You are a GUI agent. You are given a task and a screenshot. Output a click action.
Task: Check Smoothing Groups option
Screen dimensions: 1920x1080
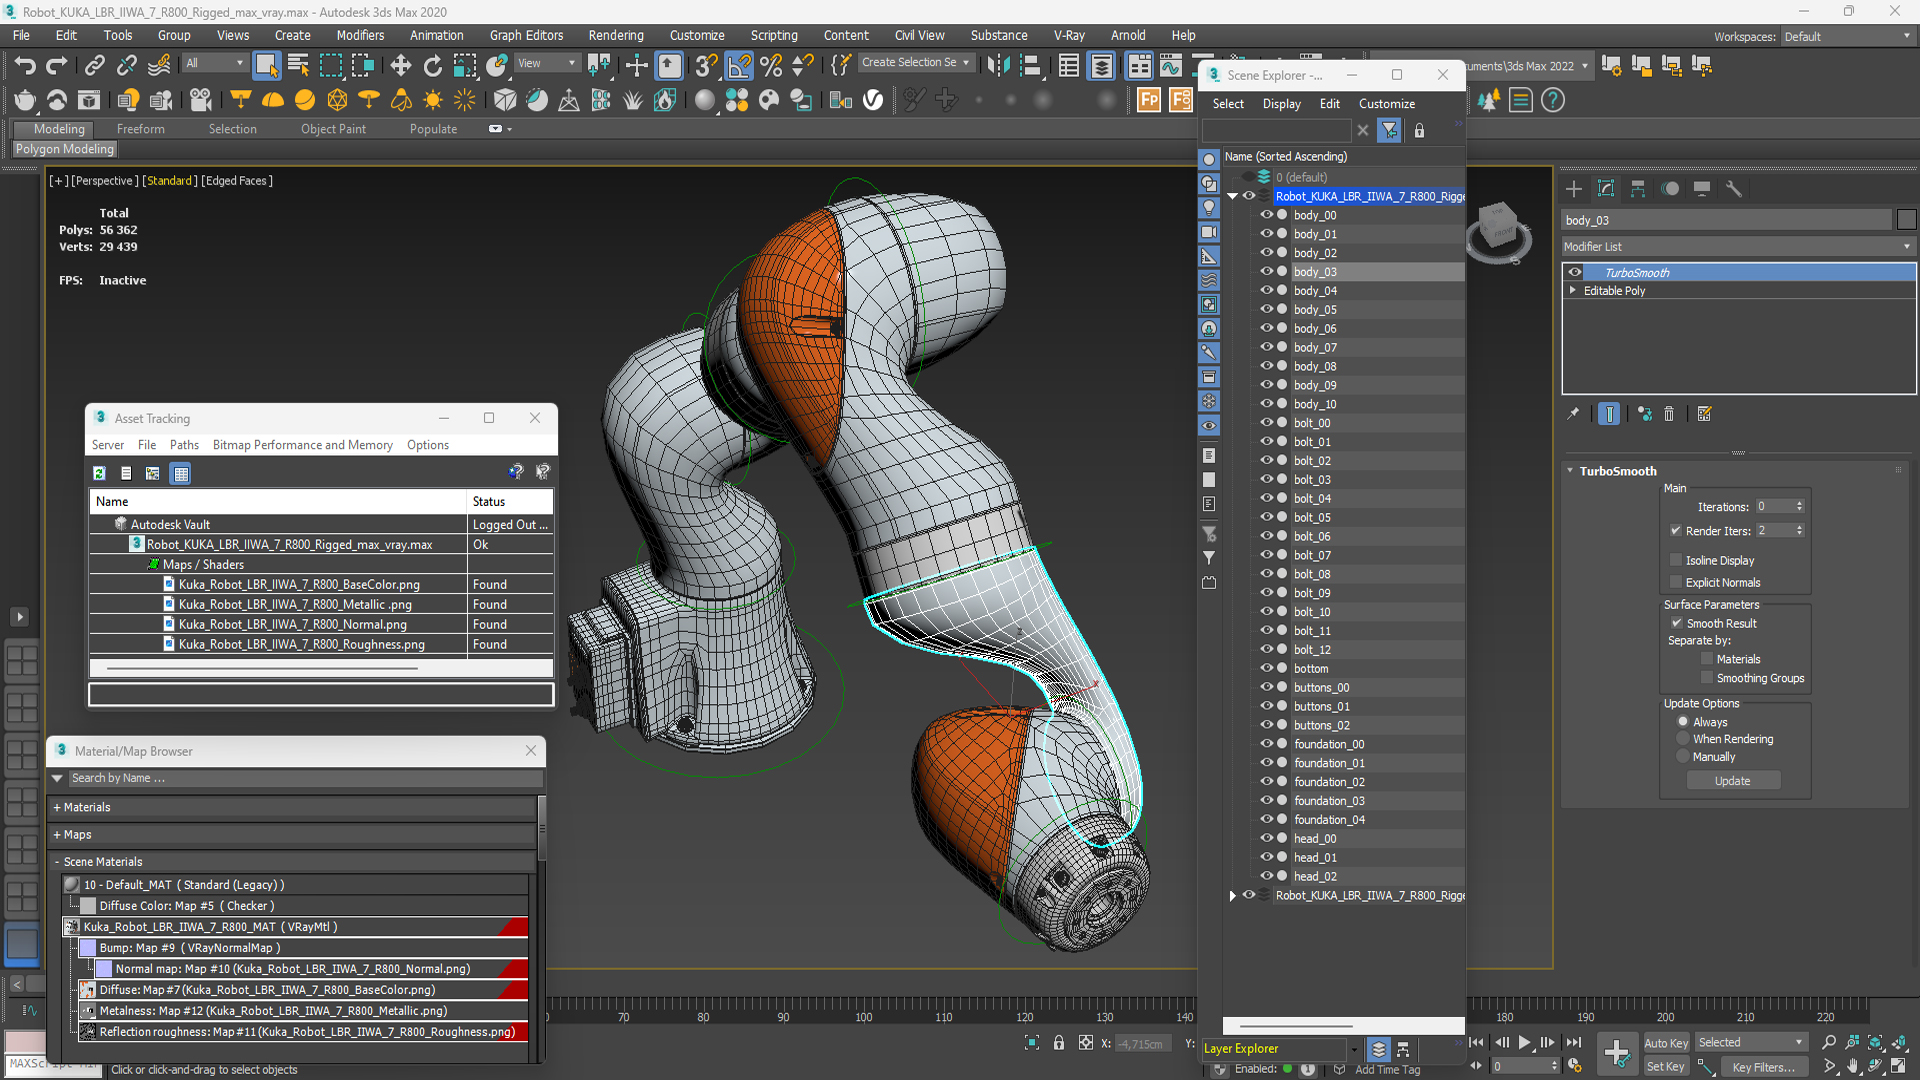coord(1707,678)
